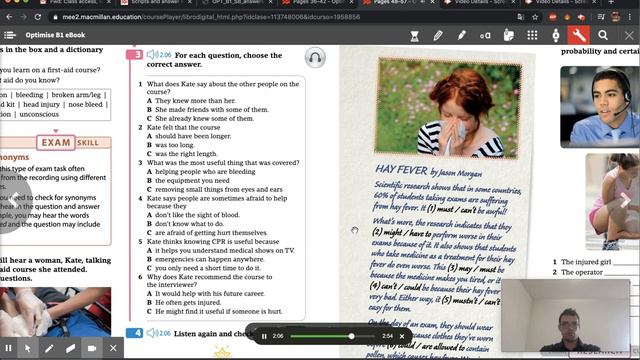This screenshot has width=640, height=360.
Task: Seek using the audio progress slider knob
Action: coord(351,336)
